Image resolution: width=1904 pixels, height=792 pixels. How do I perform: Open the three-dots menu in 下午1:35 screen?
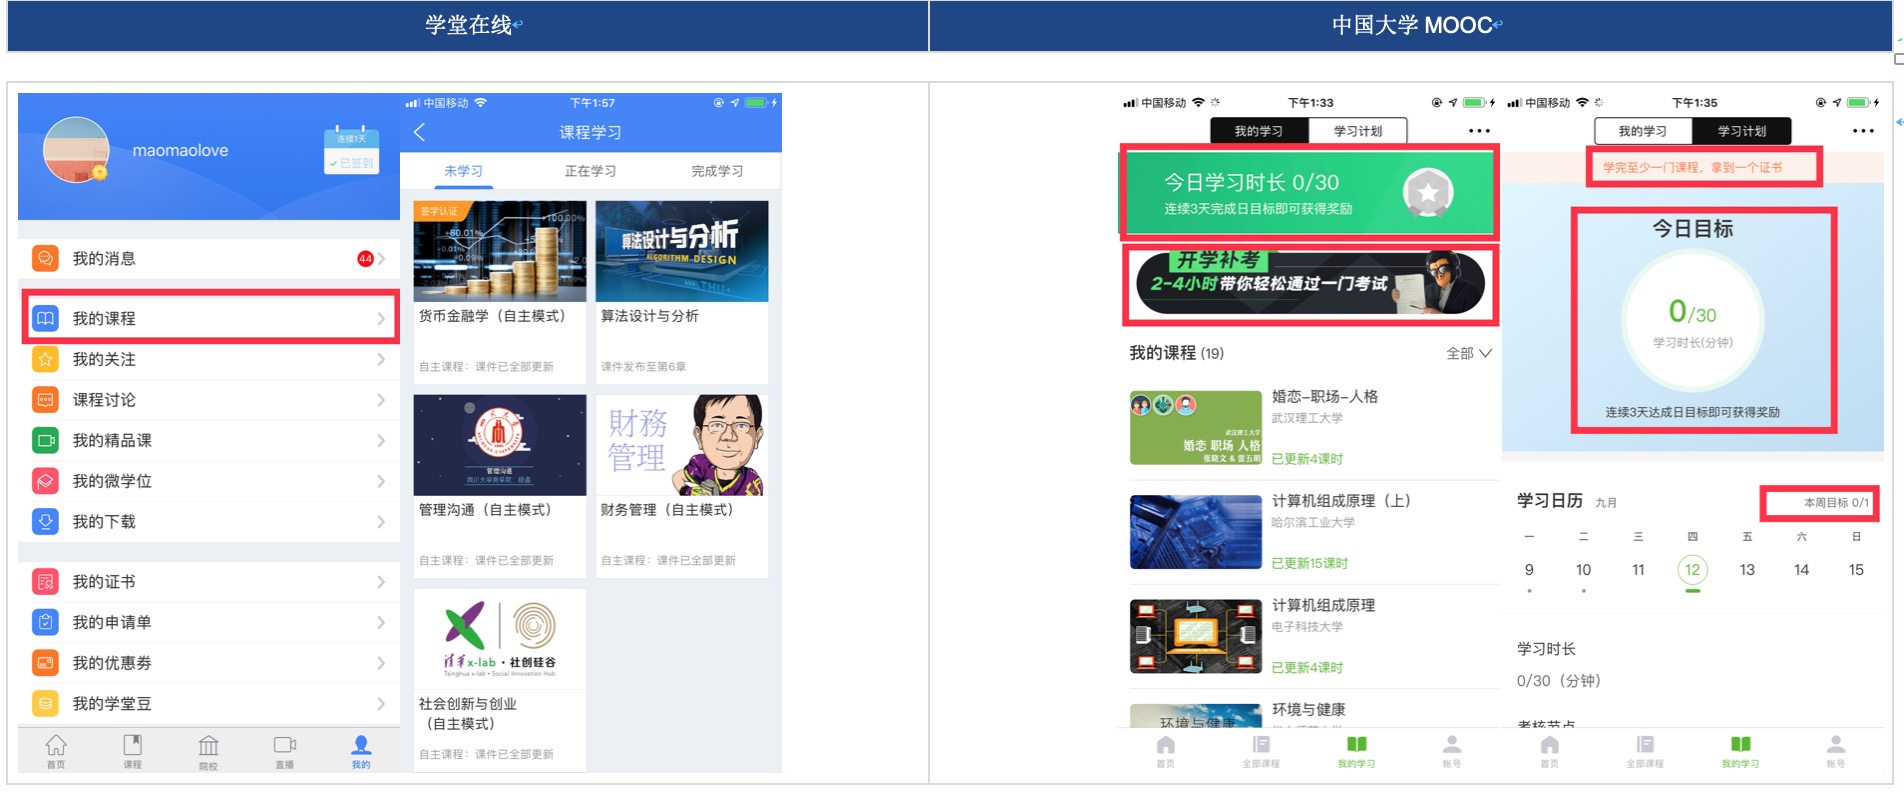pos(1863,131)
